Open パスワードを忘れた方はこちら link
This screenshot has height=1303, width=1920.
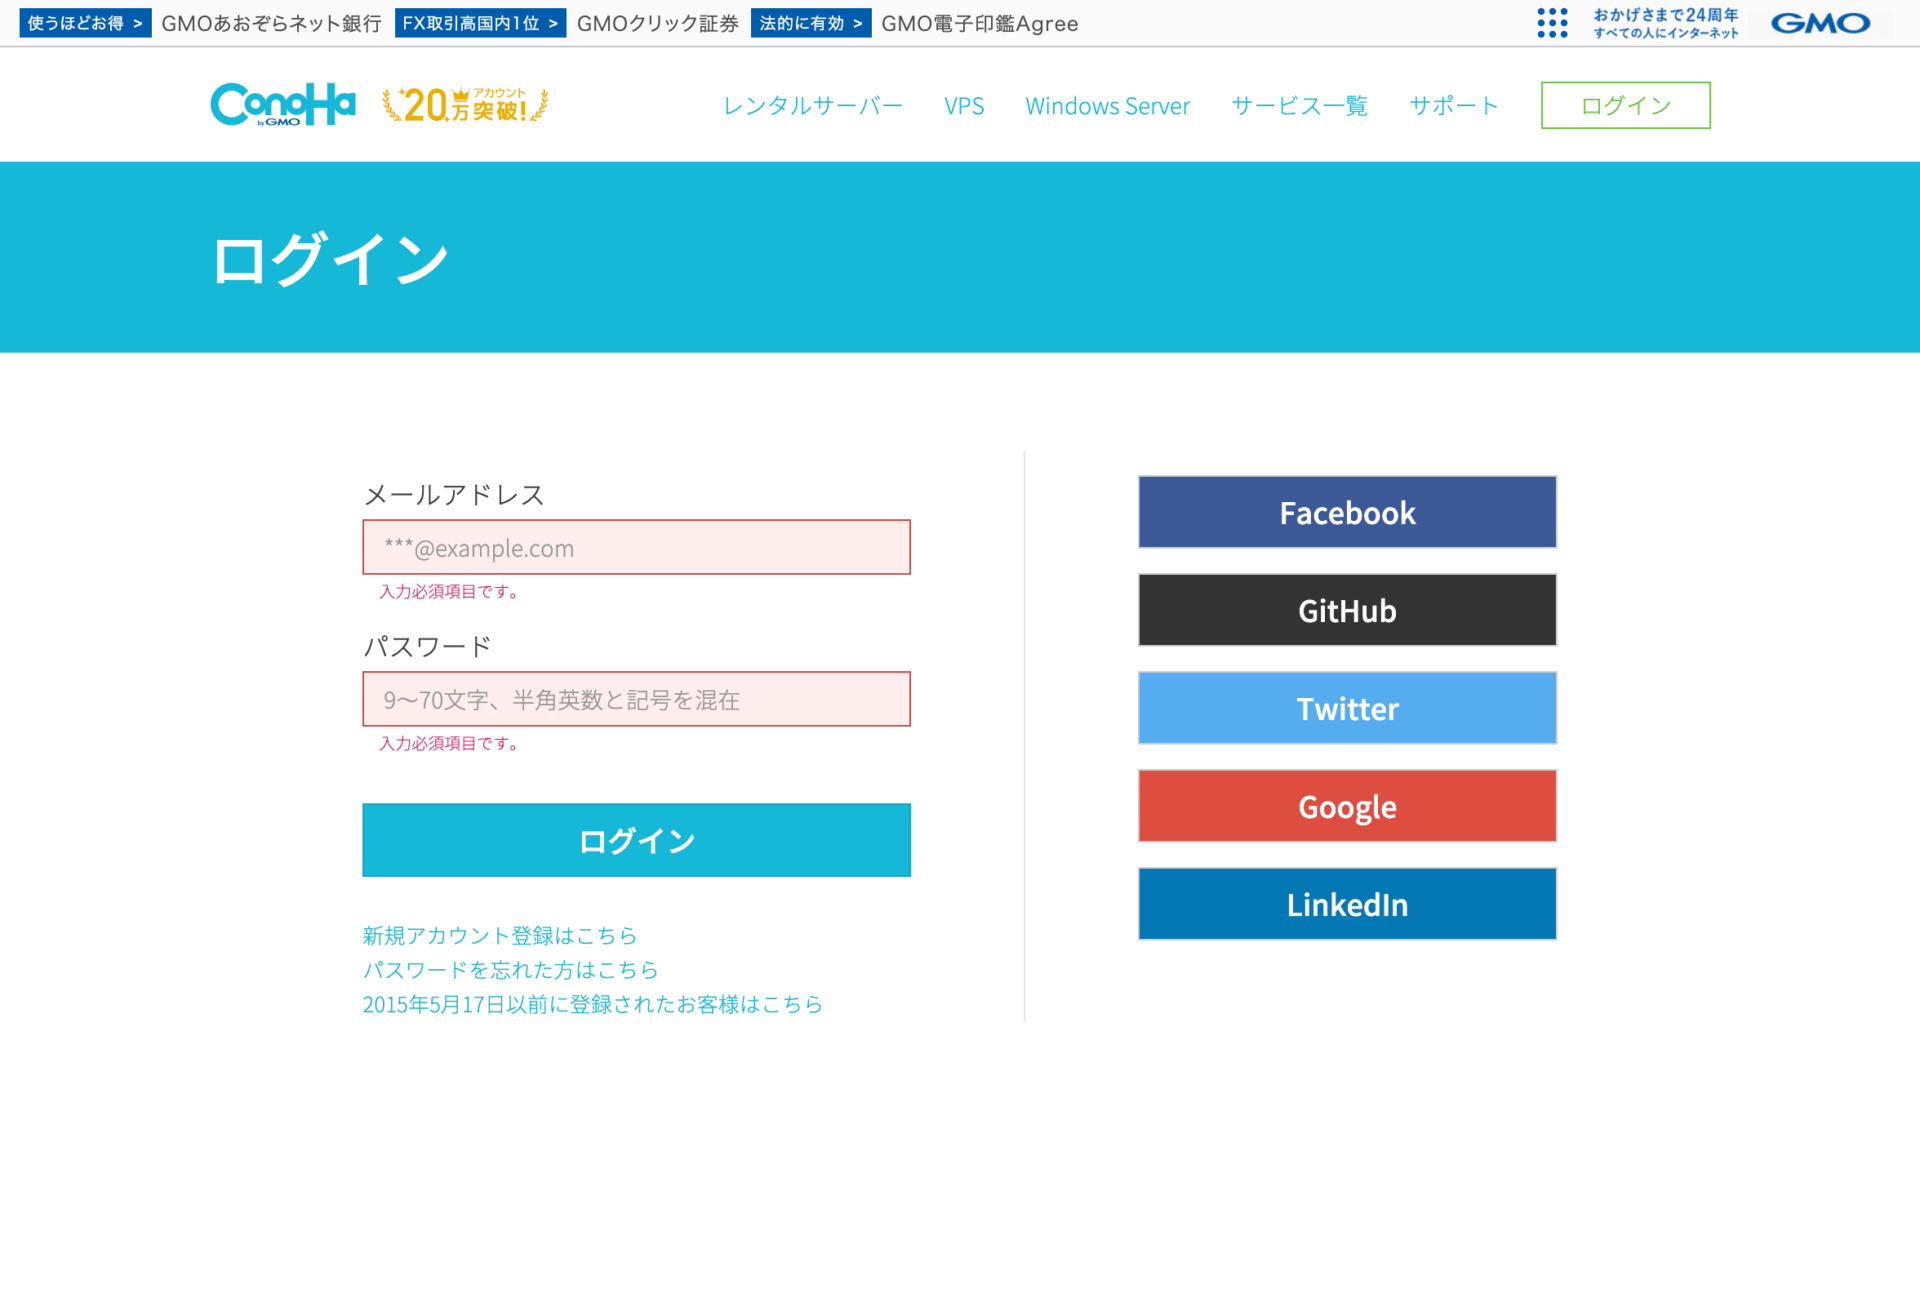tap(510, 969)
